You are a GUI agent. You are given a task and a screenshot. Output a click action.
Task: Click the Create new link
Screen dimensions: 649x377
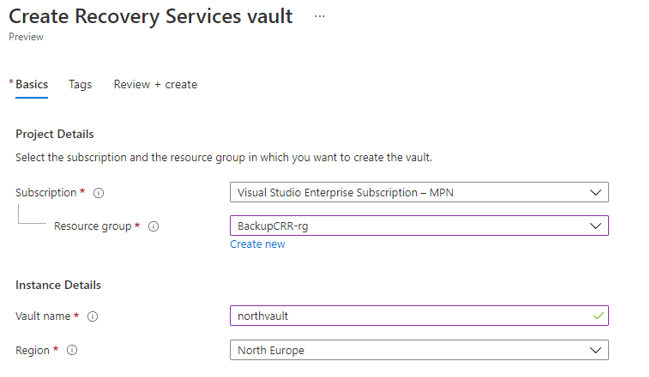point(257,244)
